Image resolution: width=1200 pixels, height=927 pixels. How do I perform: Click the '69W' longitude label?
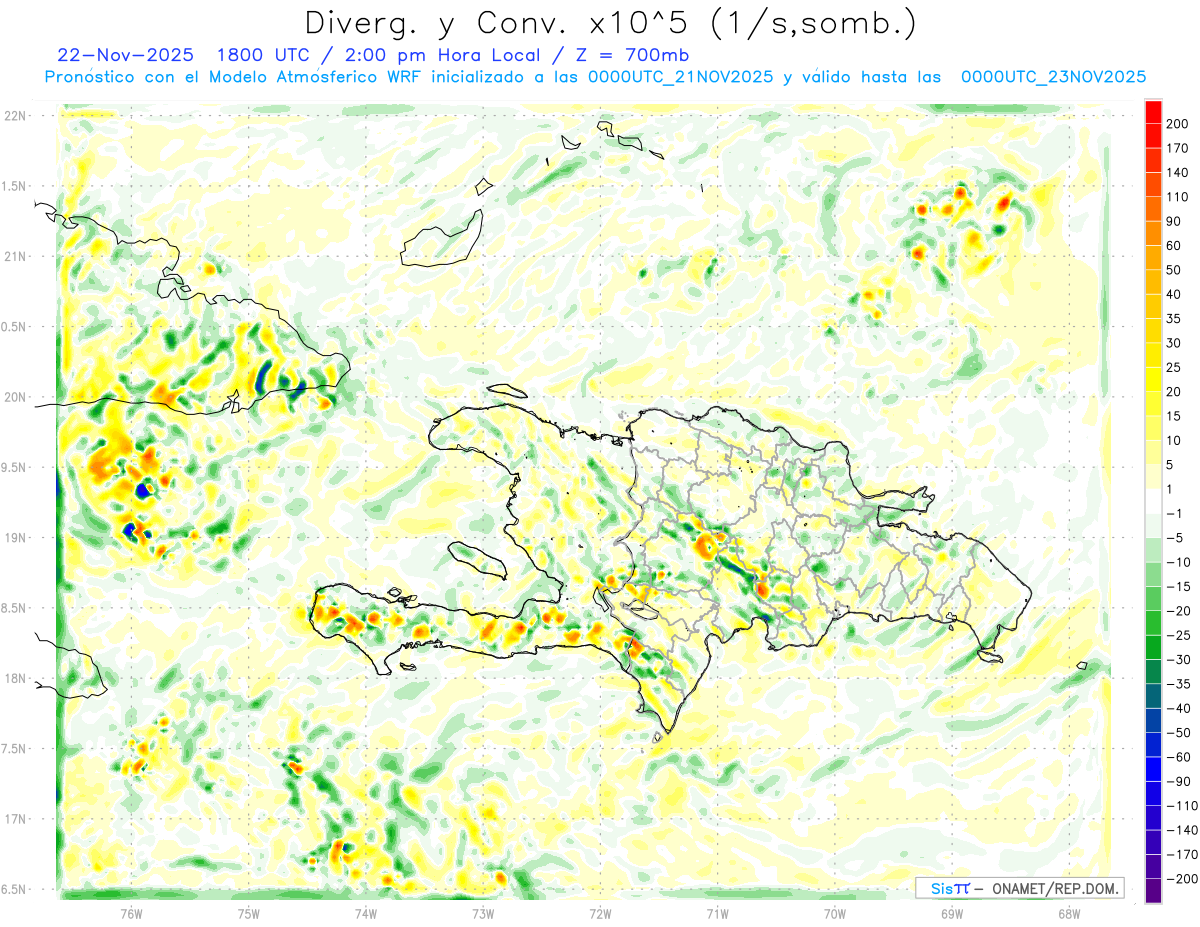pos(952,913)
